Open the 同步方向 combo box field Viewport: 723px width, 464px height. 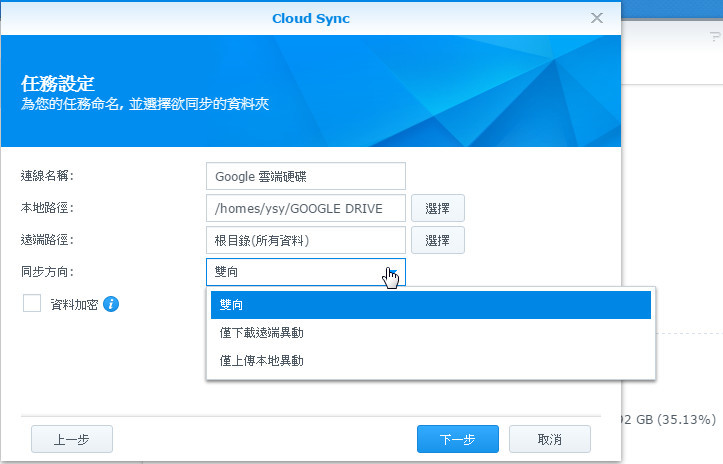point(290,272)
